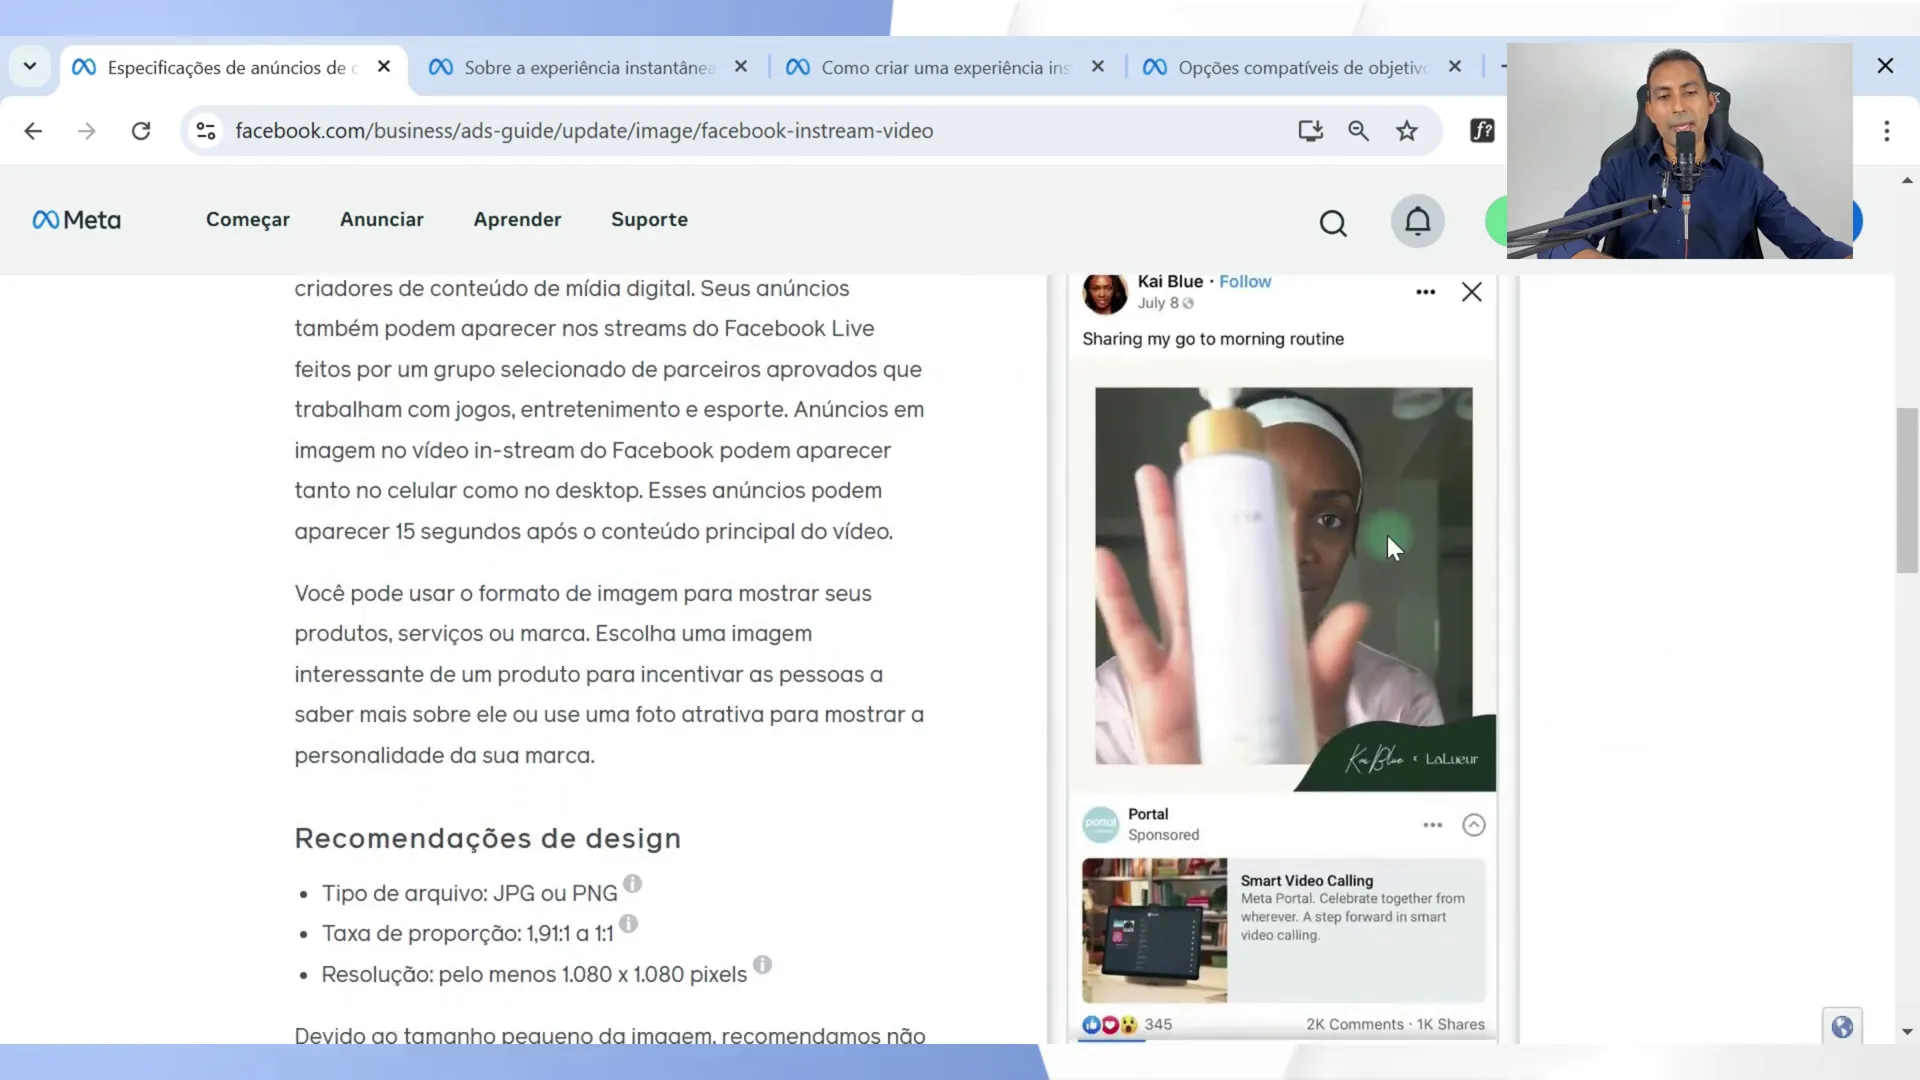This screenshot has width=1920, height=1080.
Task: Click the page reload icon
Action: 141,131
